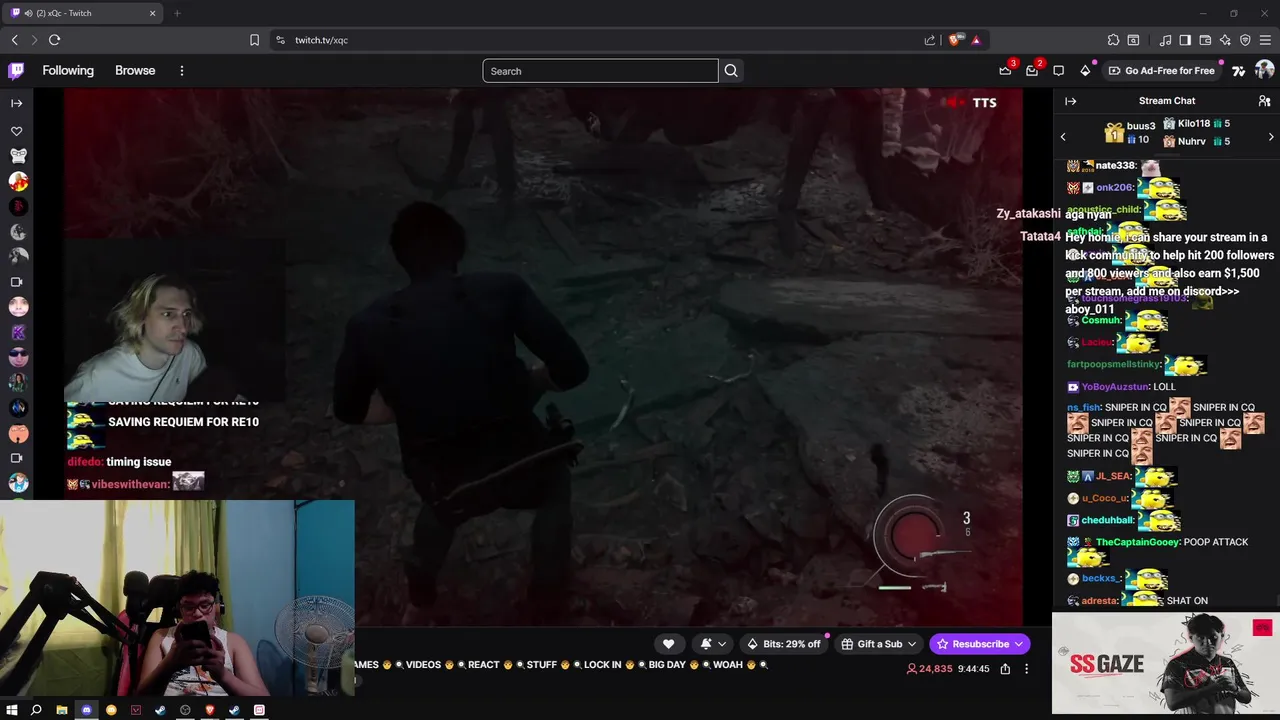The width and height of the screenshot is (1280, 720).
Task: Click Nuhrv in gift leaderboard
Action: pyautogui.click(x=1191, y=141)
